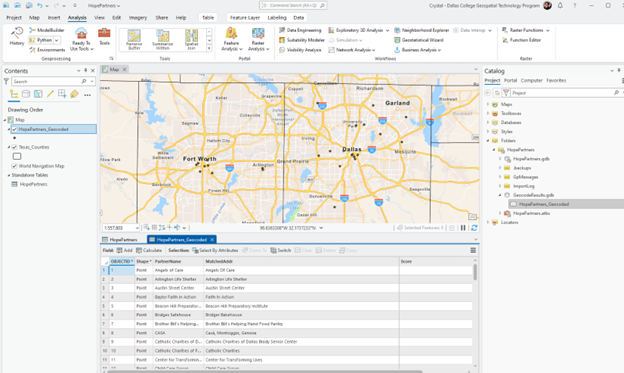Select HopePartners_Geocoded in Catalog tree
This screenshot has width=624, height=373.
coord(544,204)
